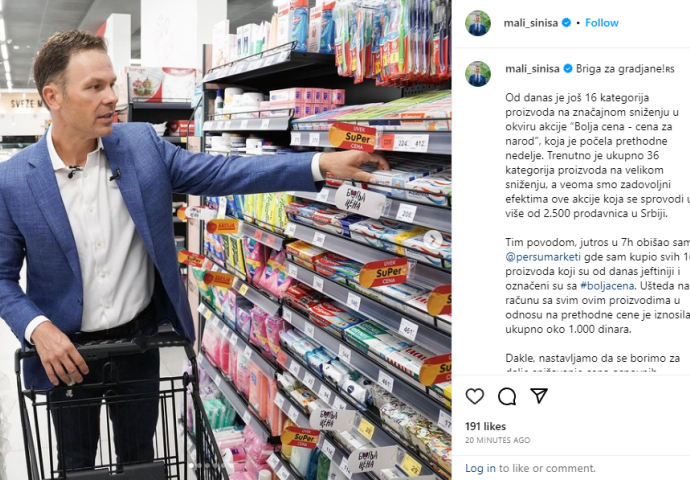Like the post with the heart icon

pyautogui.click(x=474, y=396)
